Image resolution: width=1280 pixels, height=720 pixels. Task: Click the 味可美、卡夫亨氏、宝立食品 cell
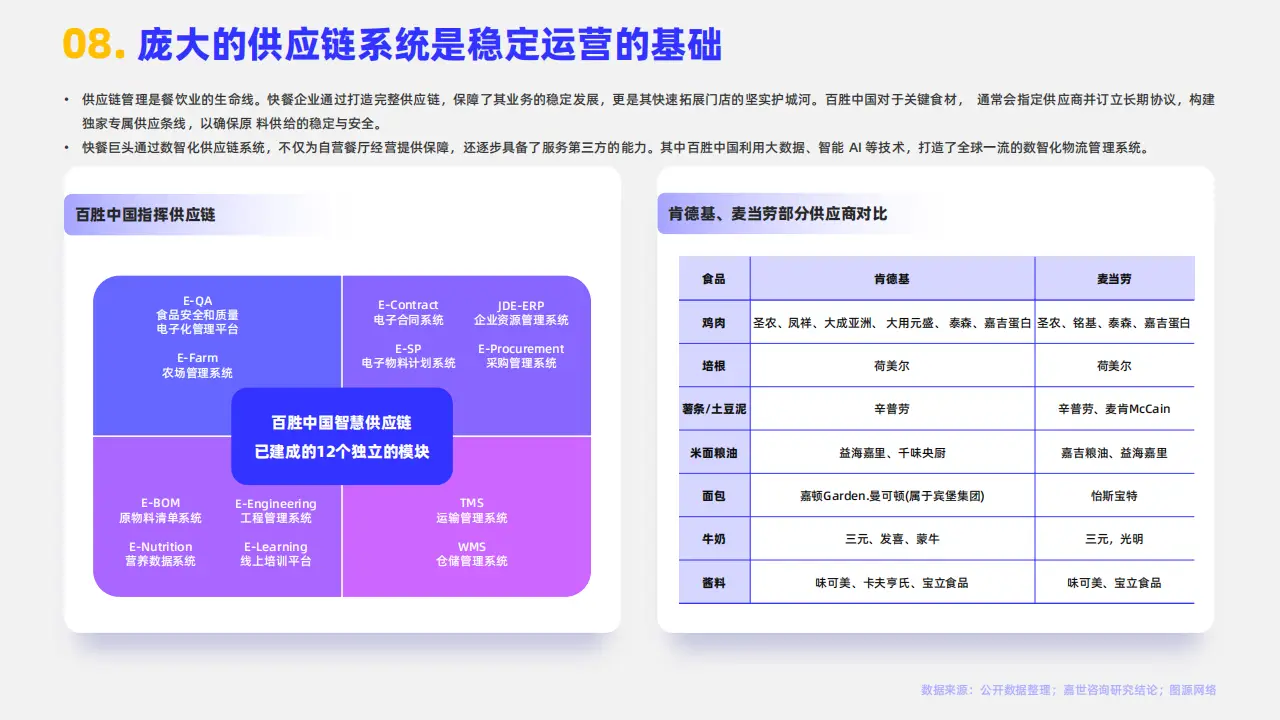(x=892, y=582)
